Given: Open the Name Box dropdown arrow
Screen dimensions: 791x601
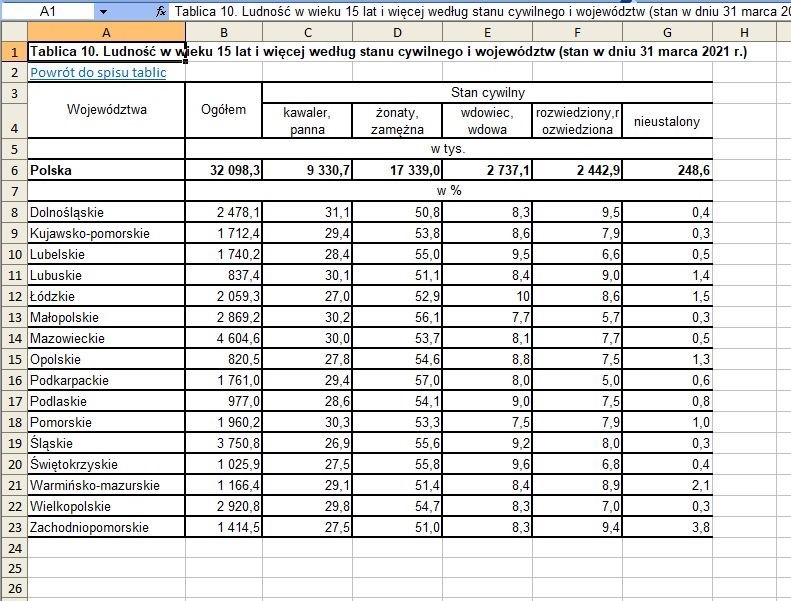Looking at the screenshot, I should click(x=103, y=11).
